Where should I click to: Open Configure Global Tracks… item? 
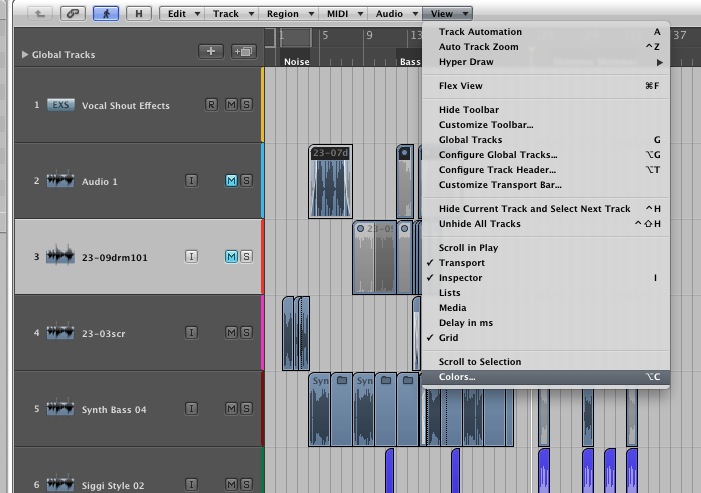[546, 155]
